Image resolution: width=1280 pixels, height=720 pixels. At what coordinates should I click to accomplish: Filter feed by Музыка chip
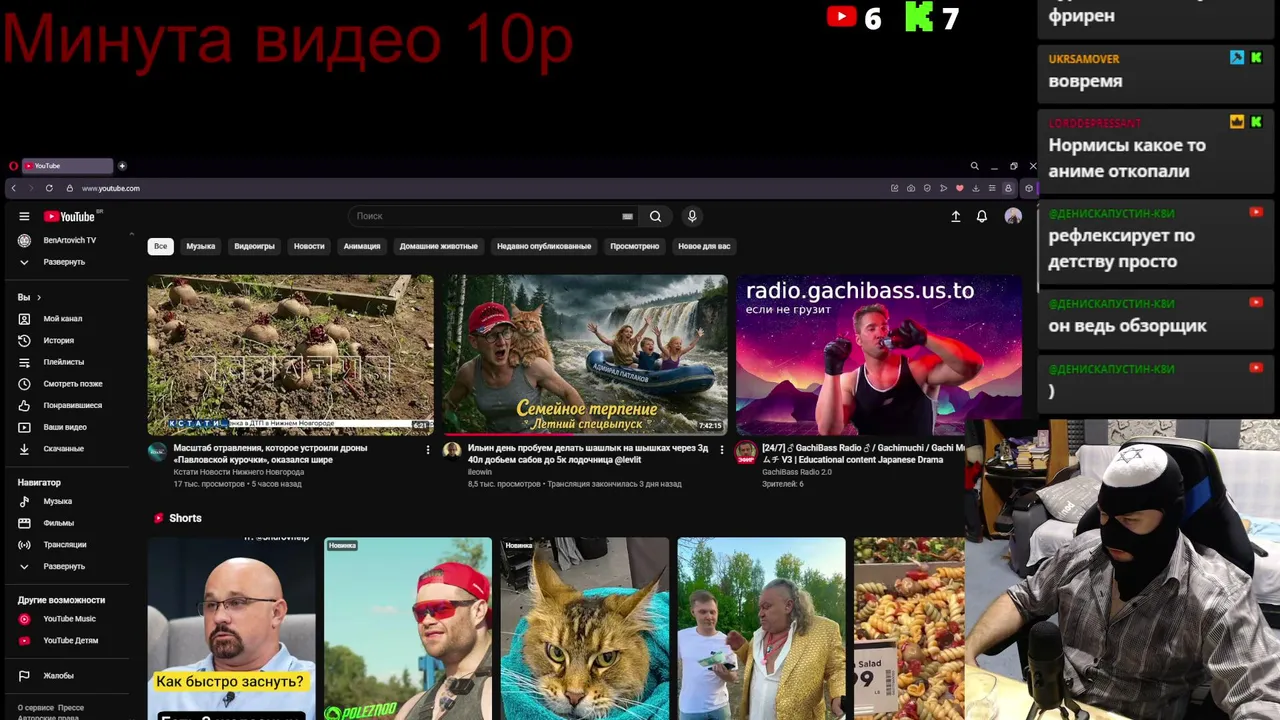pos(201,246)
